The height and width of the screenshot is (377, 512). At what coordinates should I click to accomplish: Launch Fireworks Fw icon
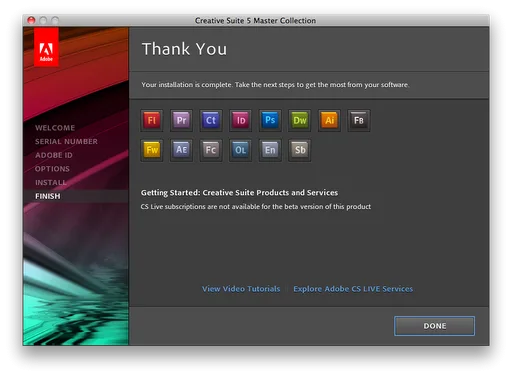coord(152,150)
